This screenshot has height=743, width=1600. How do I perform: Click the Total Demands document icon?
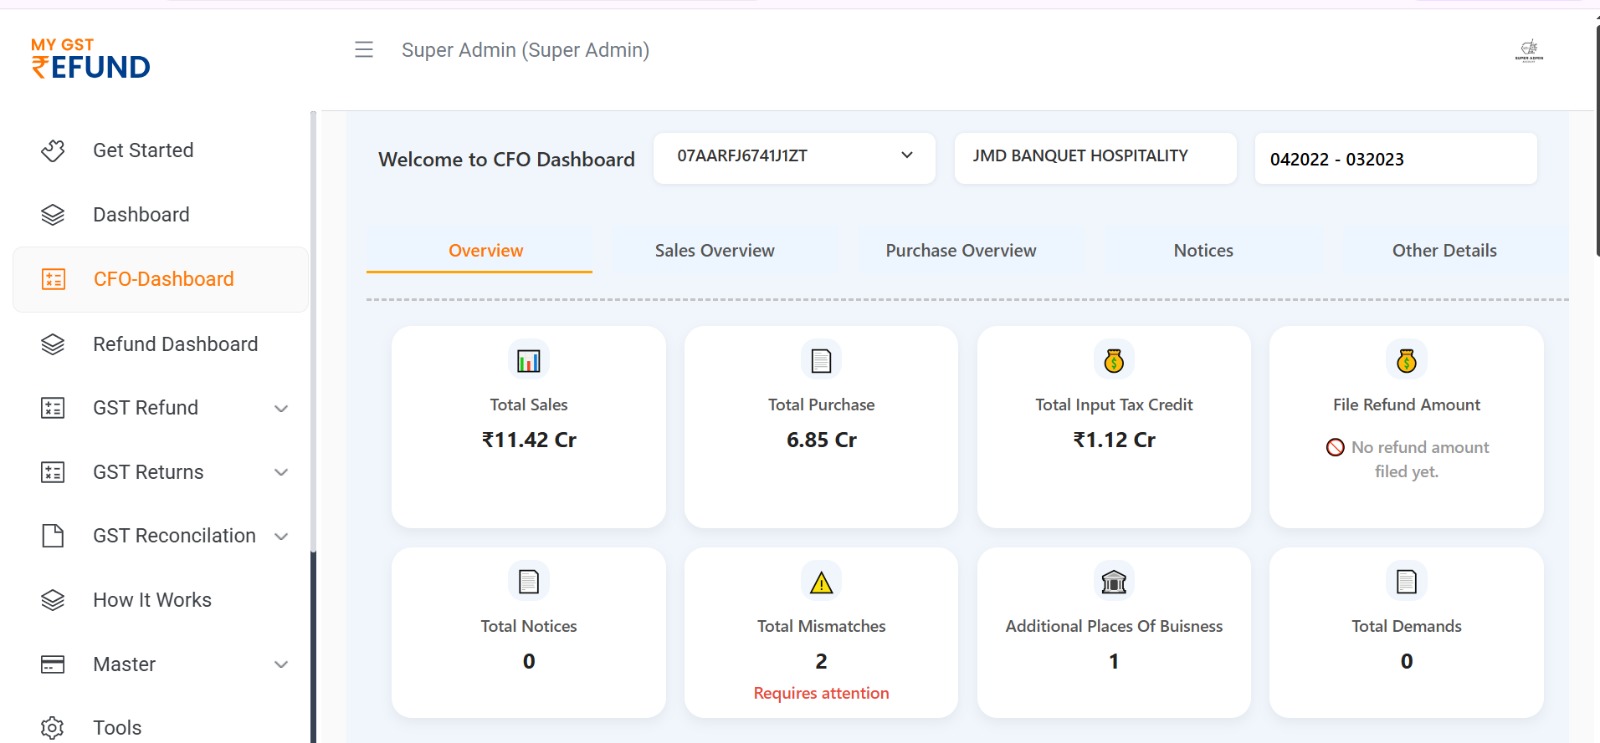coord(1407,581)
